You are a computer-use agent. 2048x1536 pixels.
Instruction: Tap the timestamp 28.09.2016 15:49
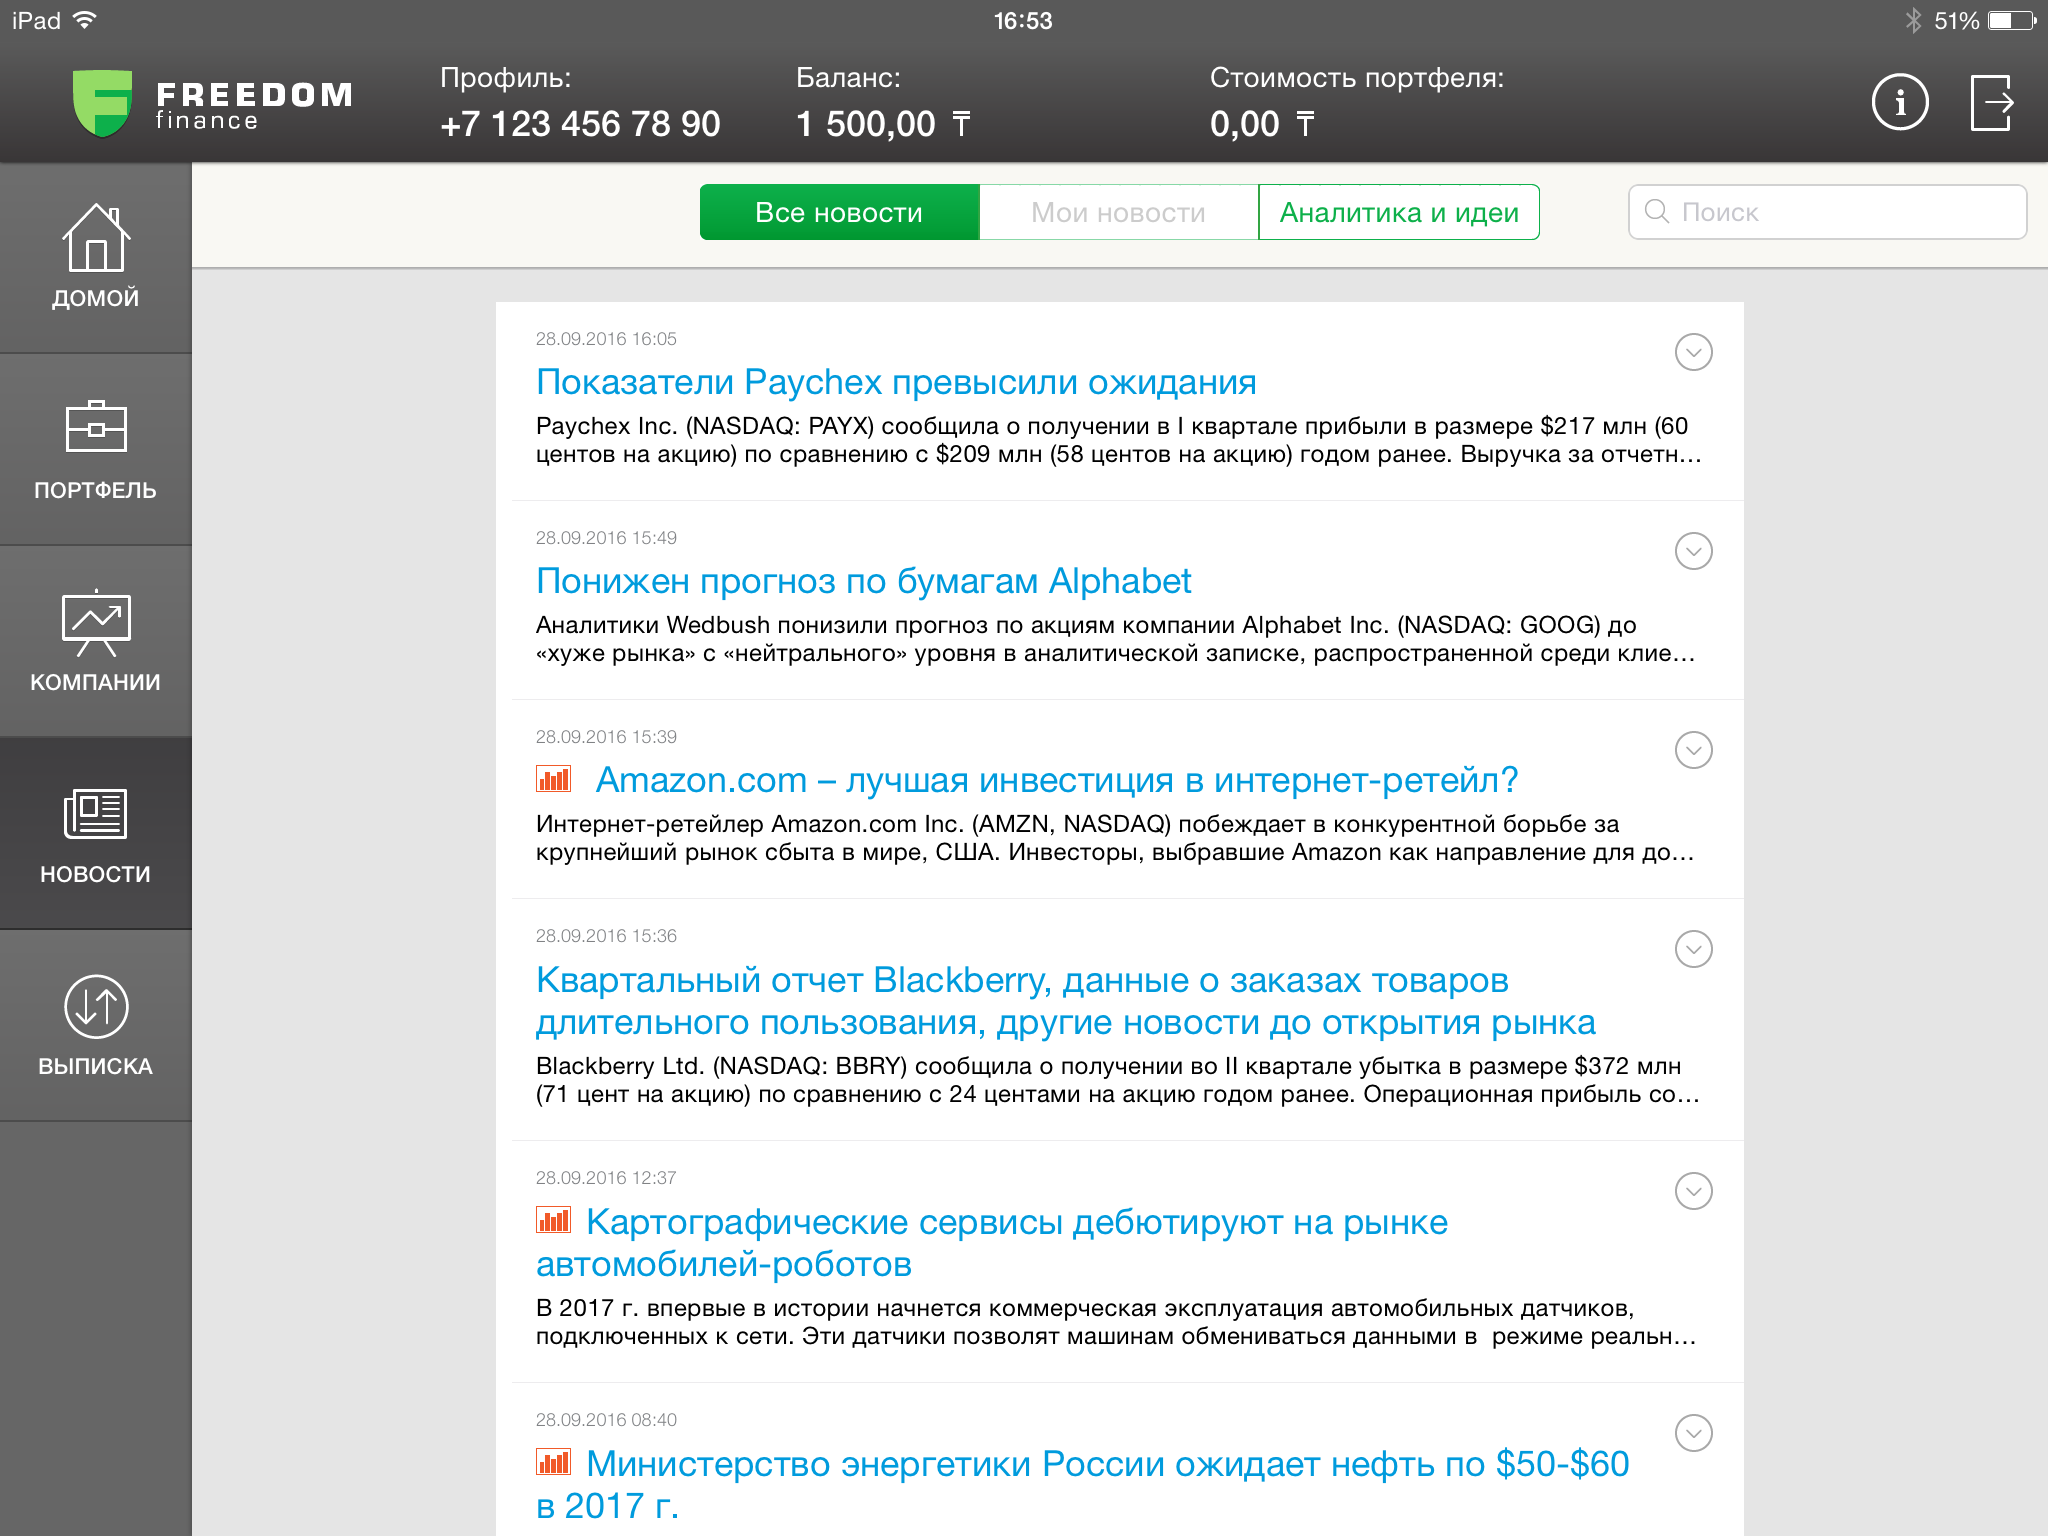(606, 538)
